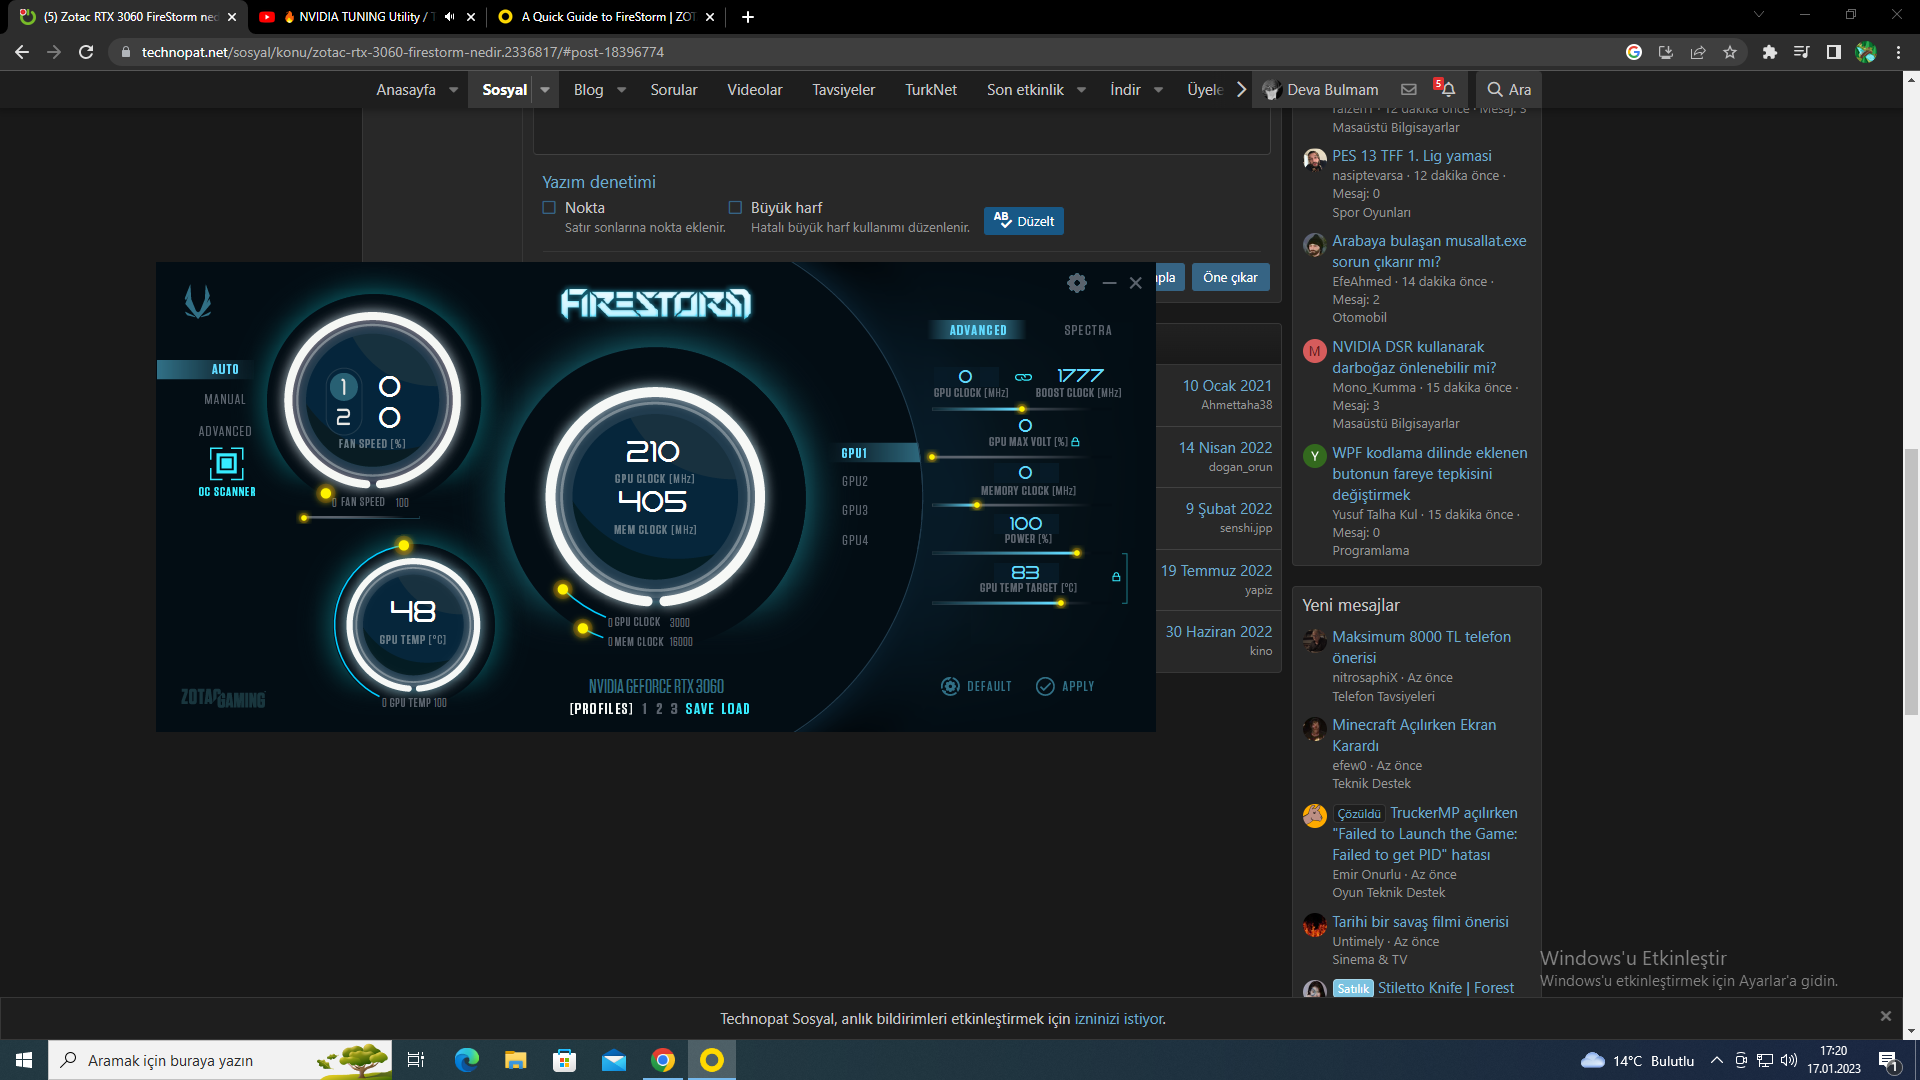Click the Power percentage slider handle
Viewport: 1920px width, 1080px height.
pyautogui.click(x=1077, y=553)
